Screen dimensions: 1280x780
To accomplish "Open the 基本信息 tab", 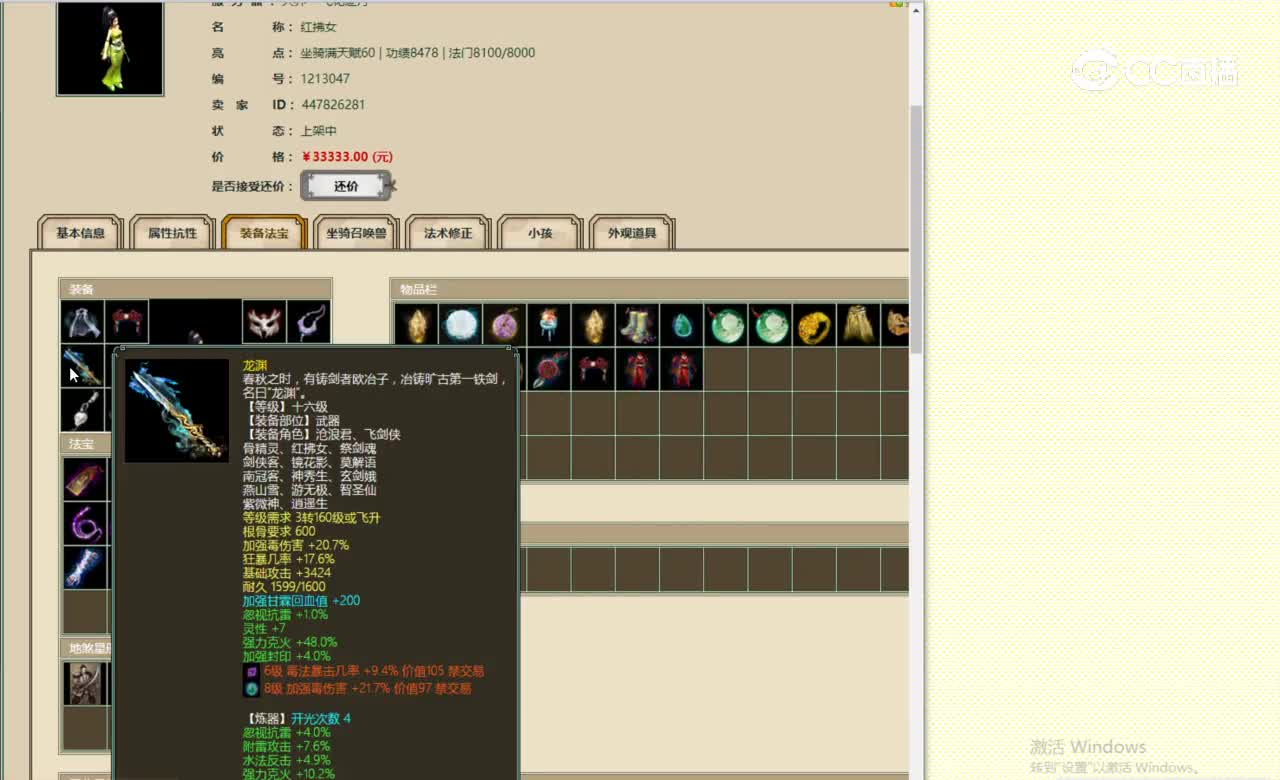I will (x=80, y=233).
